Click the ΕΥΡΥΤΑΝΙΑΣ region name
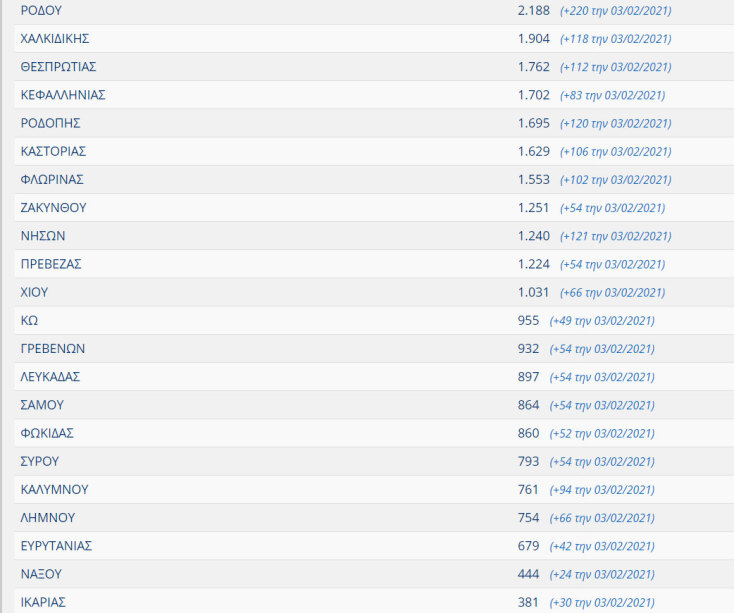Image resolution: width=734 pixels, height=613 pixels. click(x=56, y=546)
